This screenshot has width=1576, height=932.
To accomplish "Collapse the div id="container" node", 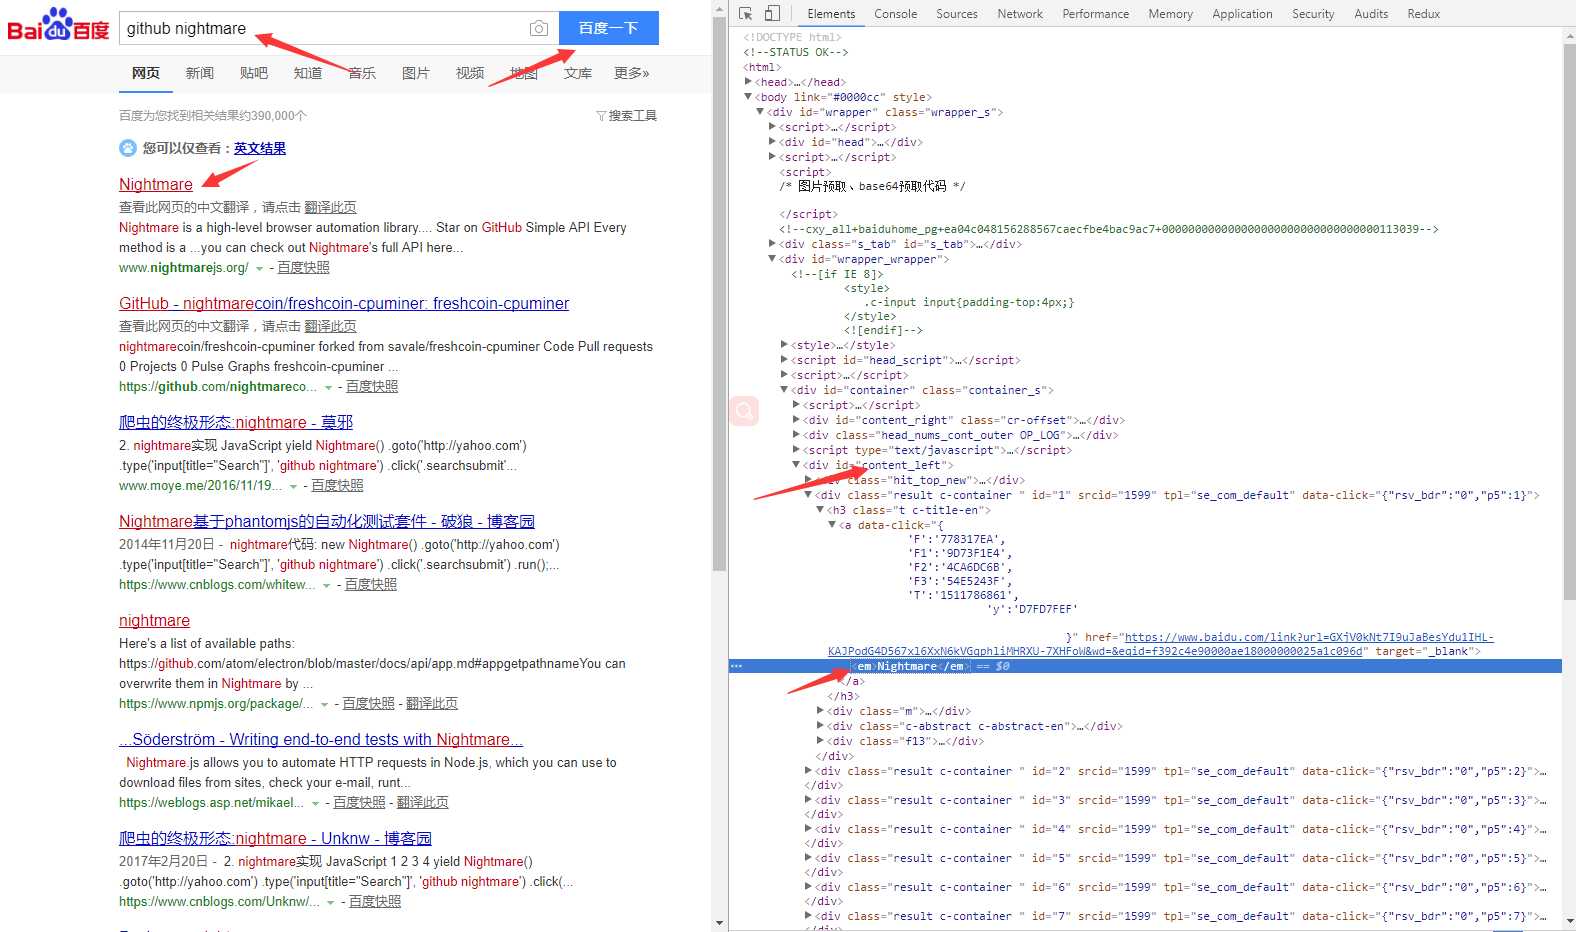I will pos(784,390).
